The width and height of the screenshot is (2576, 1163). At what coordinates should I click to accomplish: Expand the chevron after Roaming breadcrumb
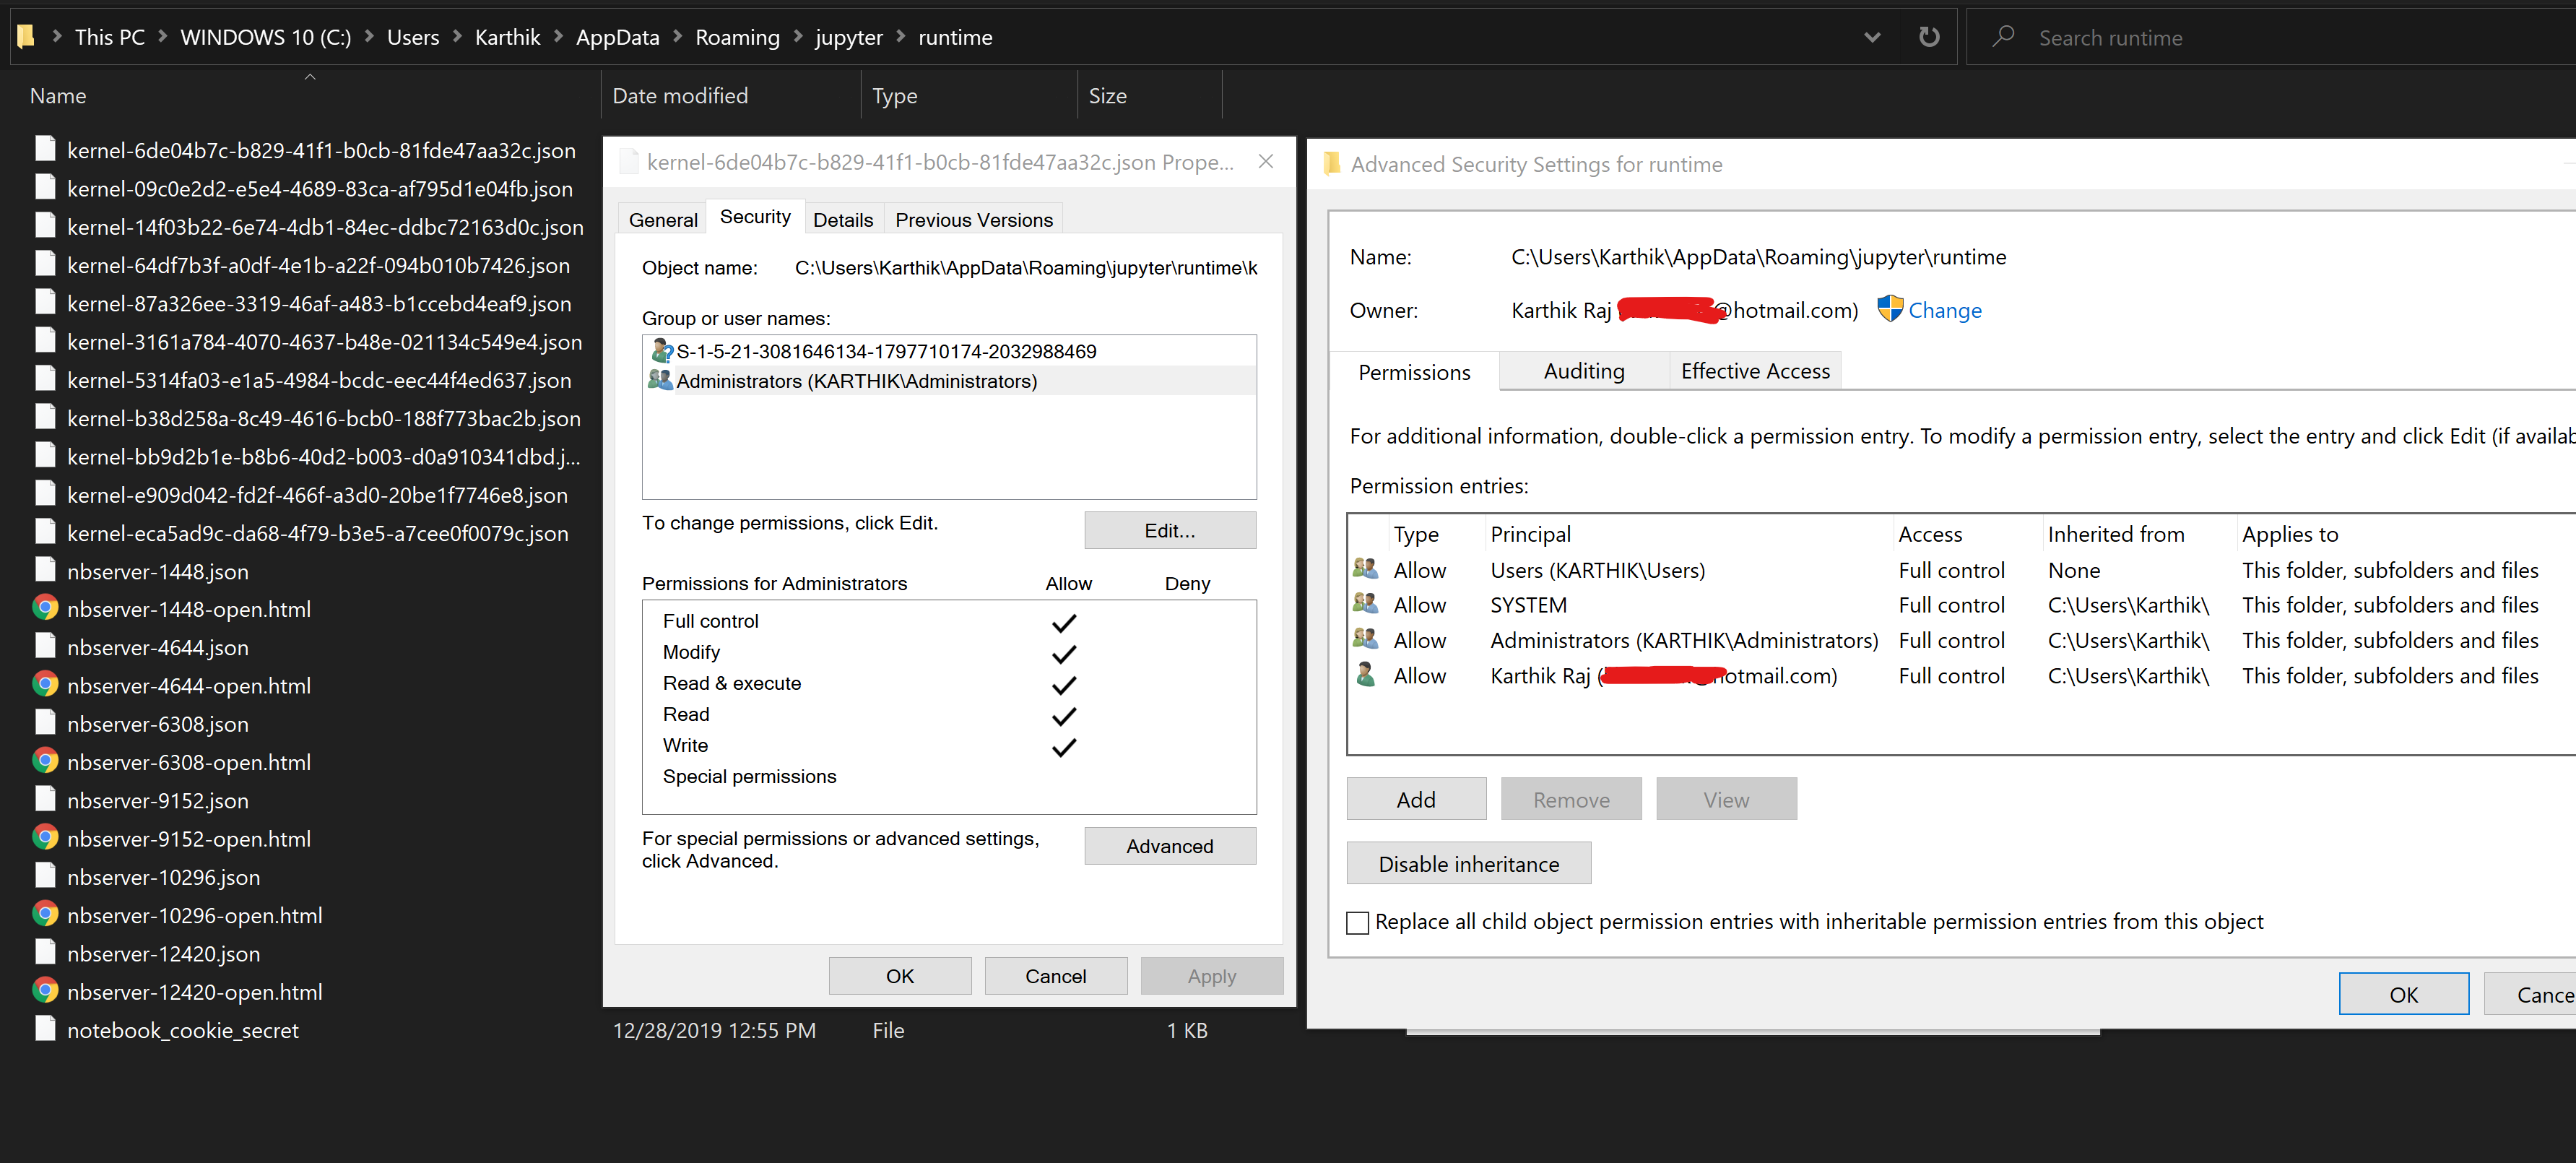(798, 37)
